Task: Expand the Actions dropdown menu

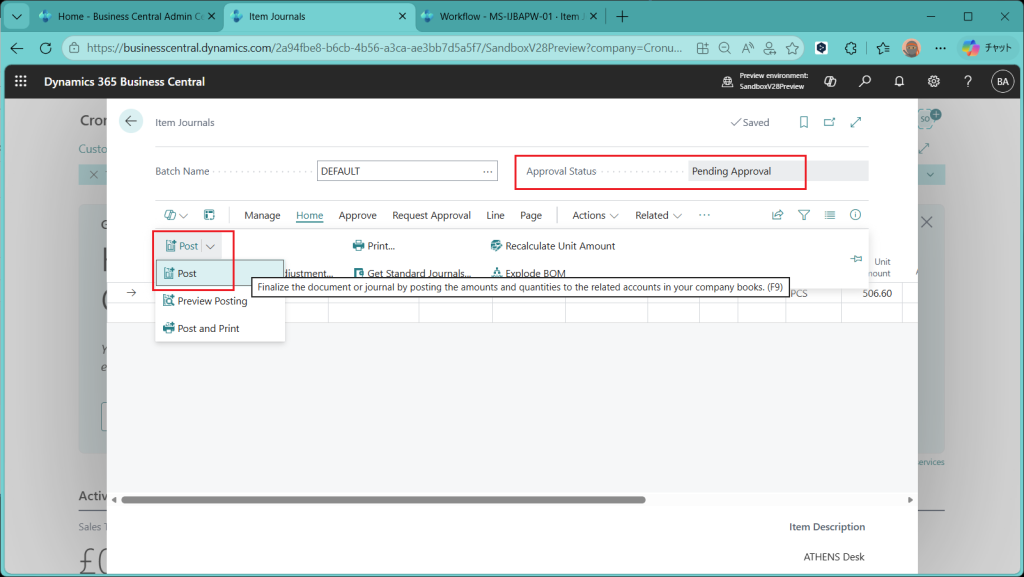Action: [x=595, y=215]
